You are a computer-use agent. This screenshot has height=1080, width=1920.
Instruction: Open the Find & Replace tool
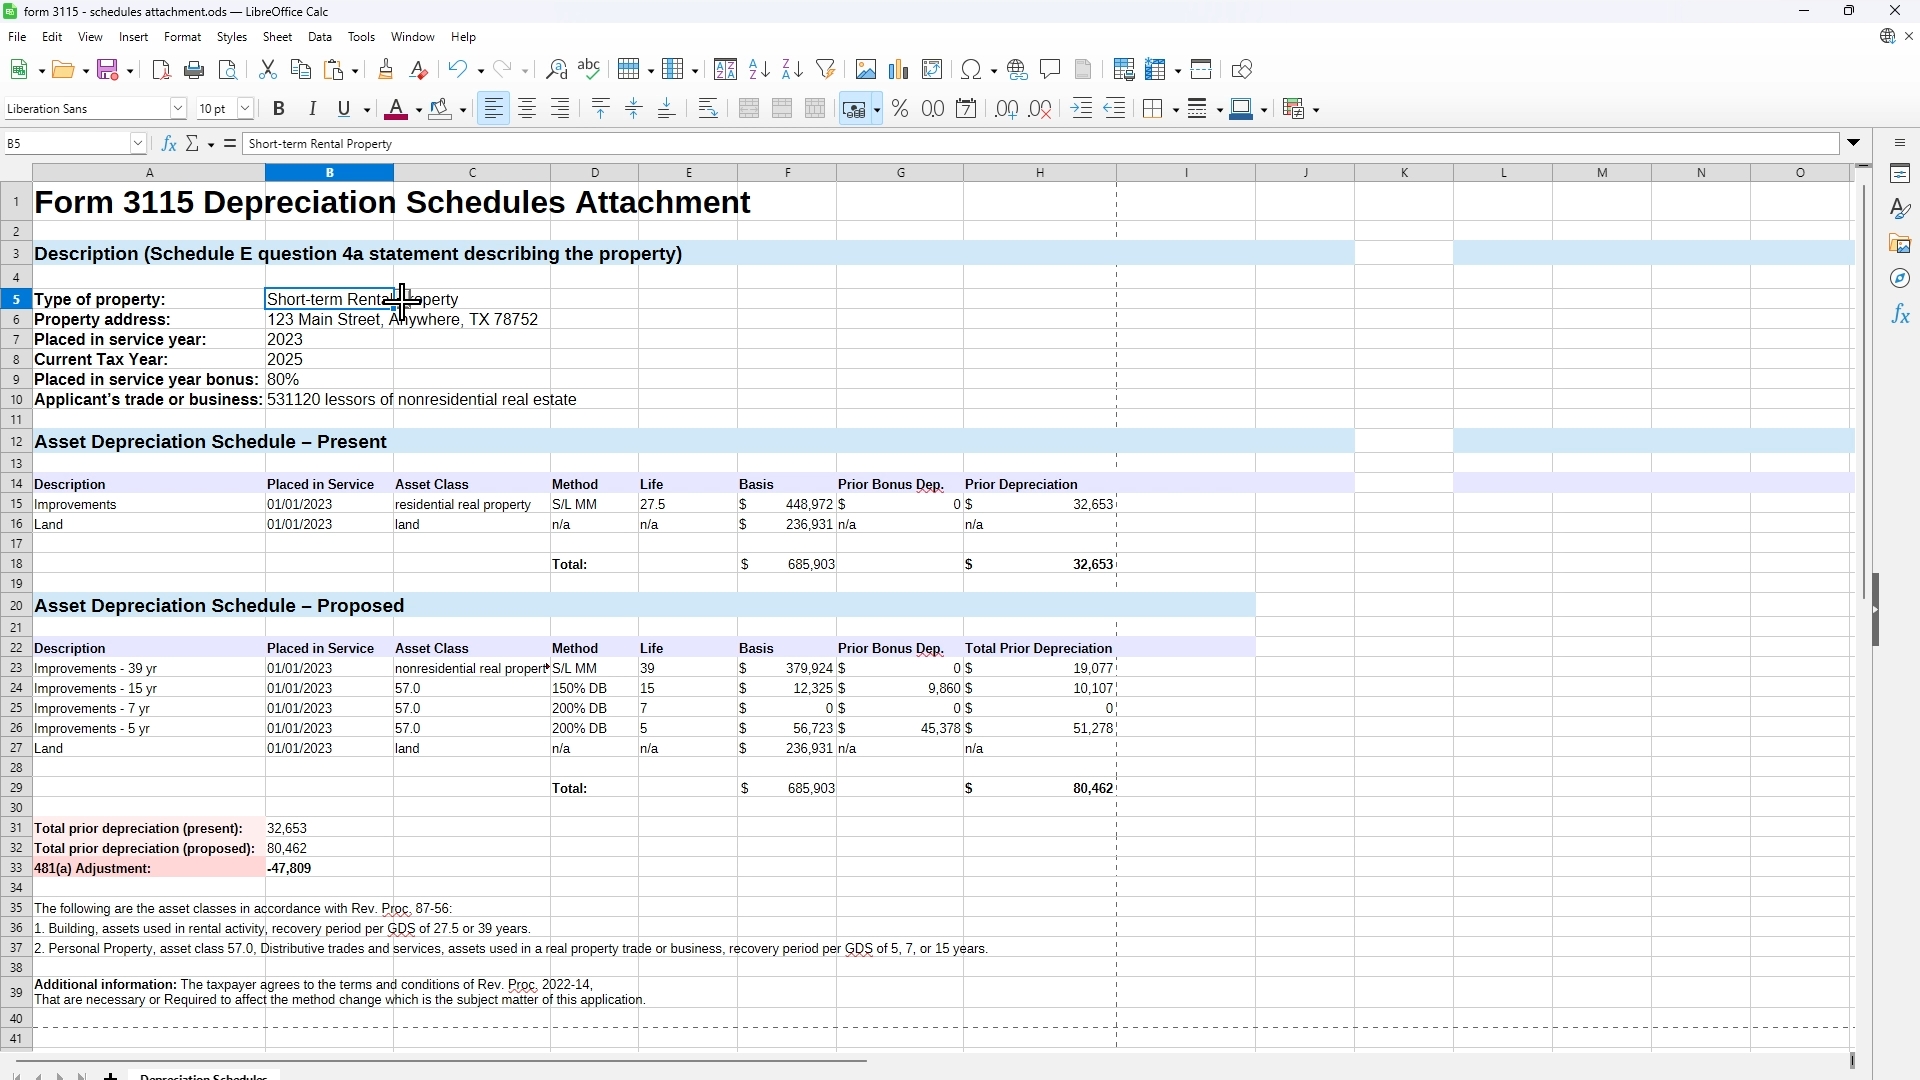557,70
